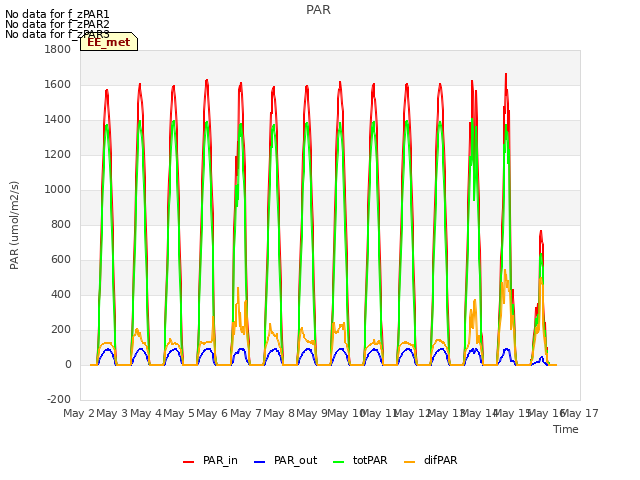The height and width of the screenshot is (480, 640).
Task: Click the 1000 y-axis tick label
Action: [58, 189]
